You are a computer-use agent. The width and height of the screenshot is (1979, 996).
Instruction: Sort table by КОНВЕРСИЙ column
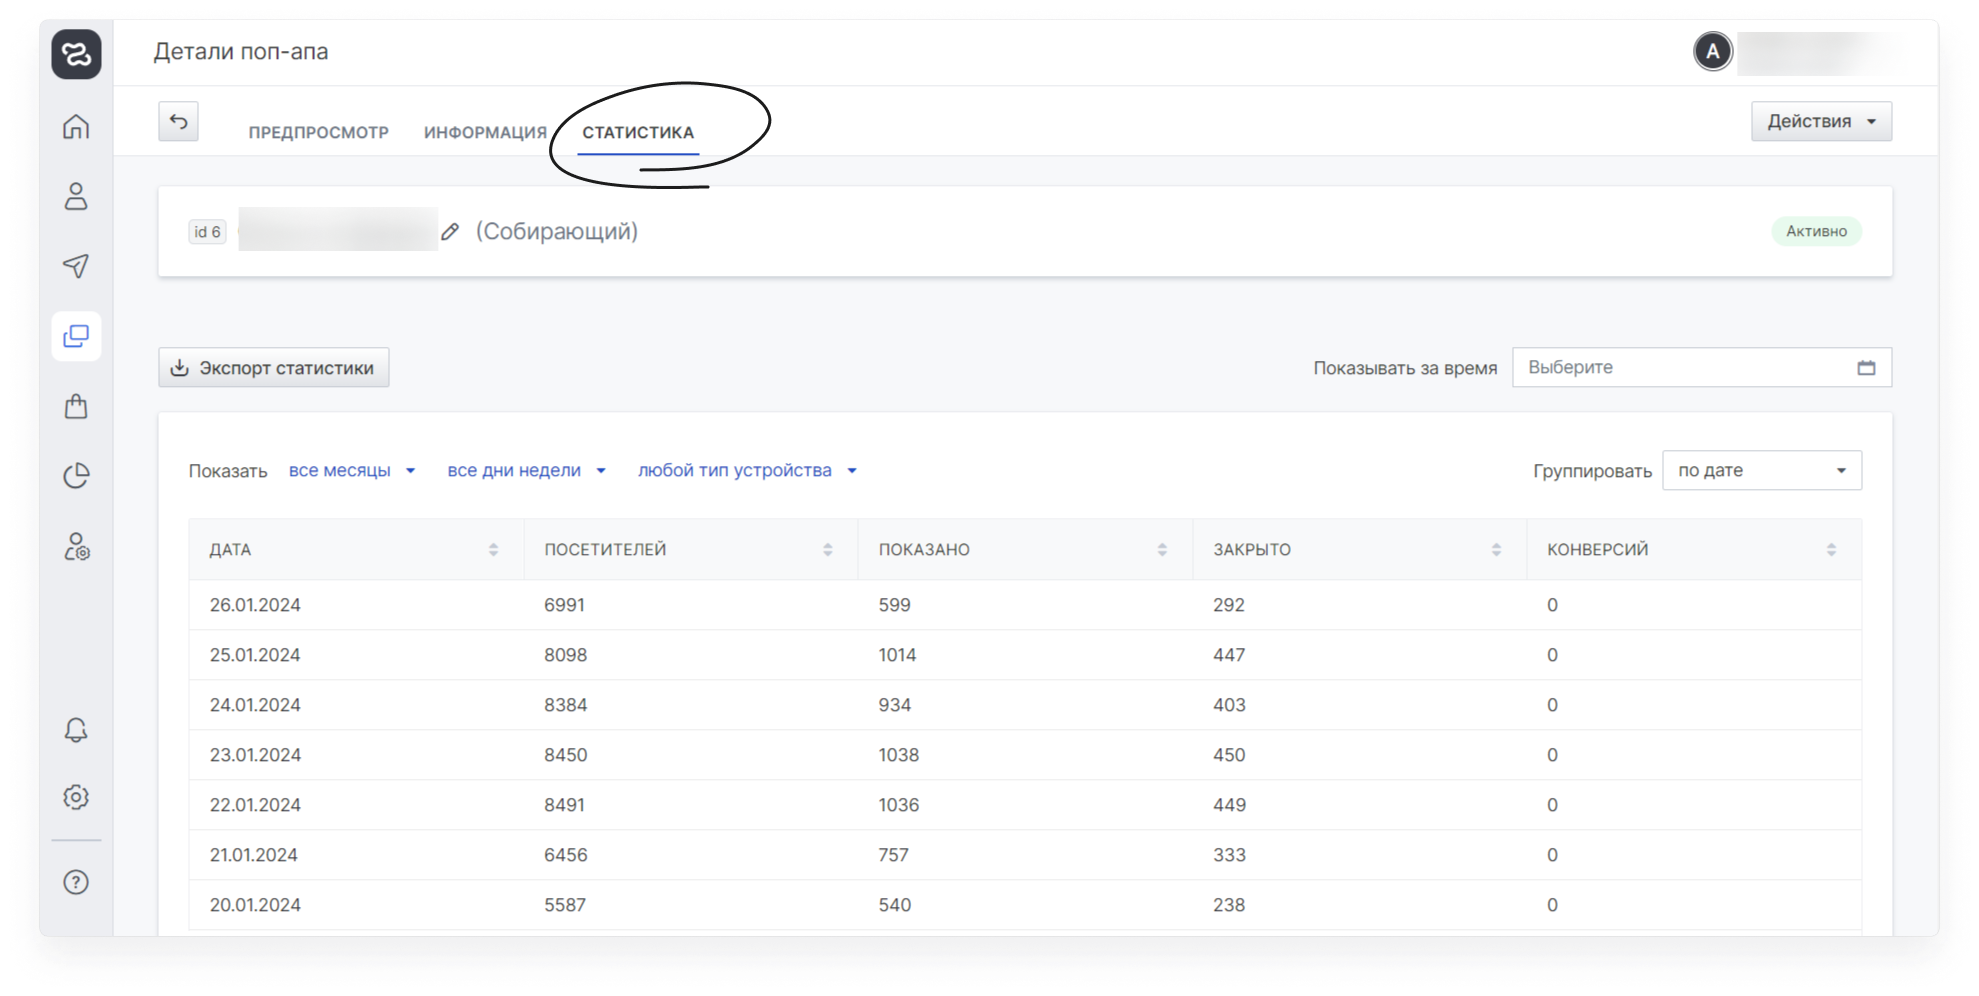point(1831,550)
